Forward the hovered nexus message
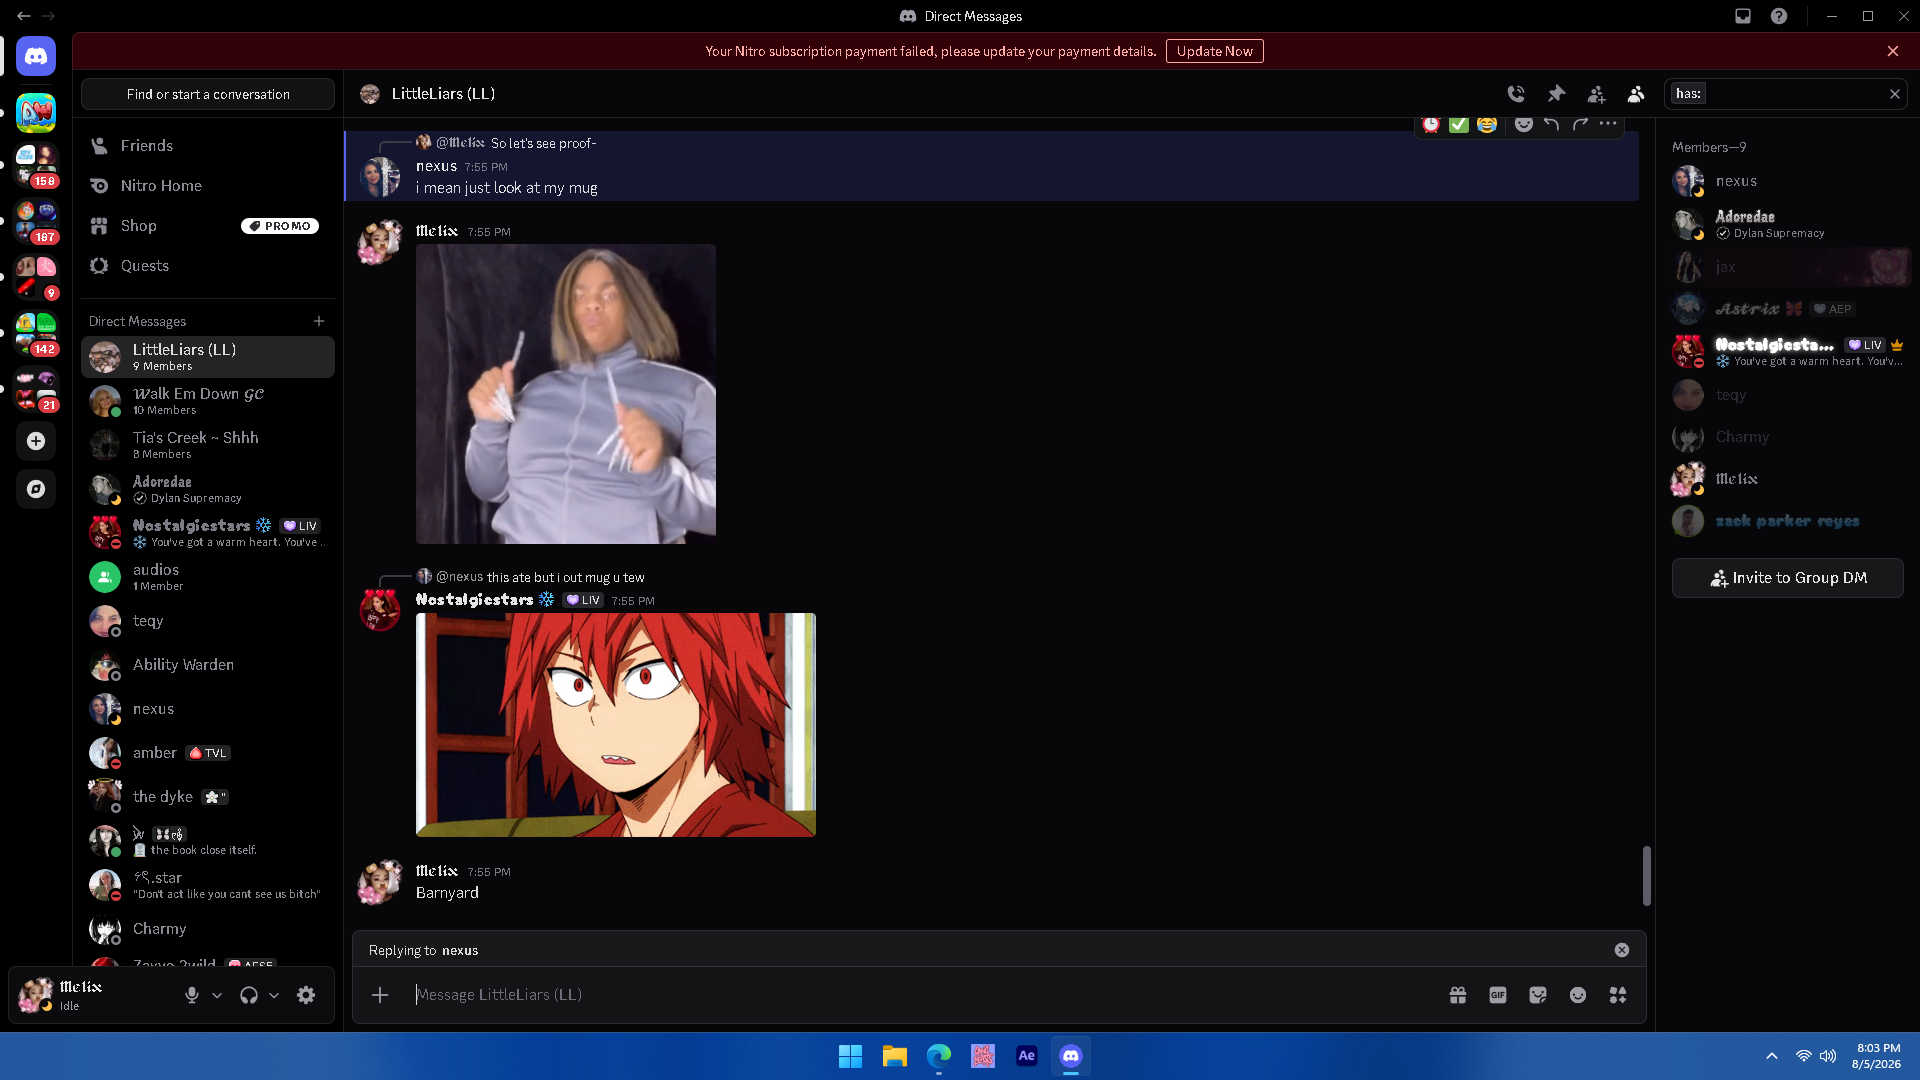Viewport: 1920px width, 1080px height. [x=1580, y=124]
